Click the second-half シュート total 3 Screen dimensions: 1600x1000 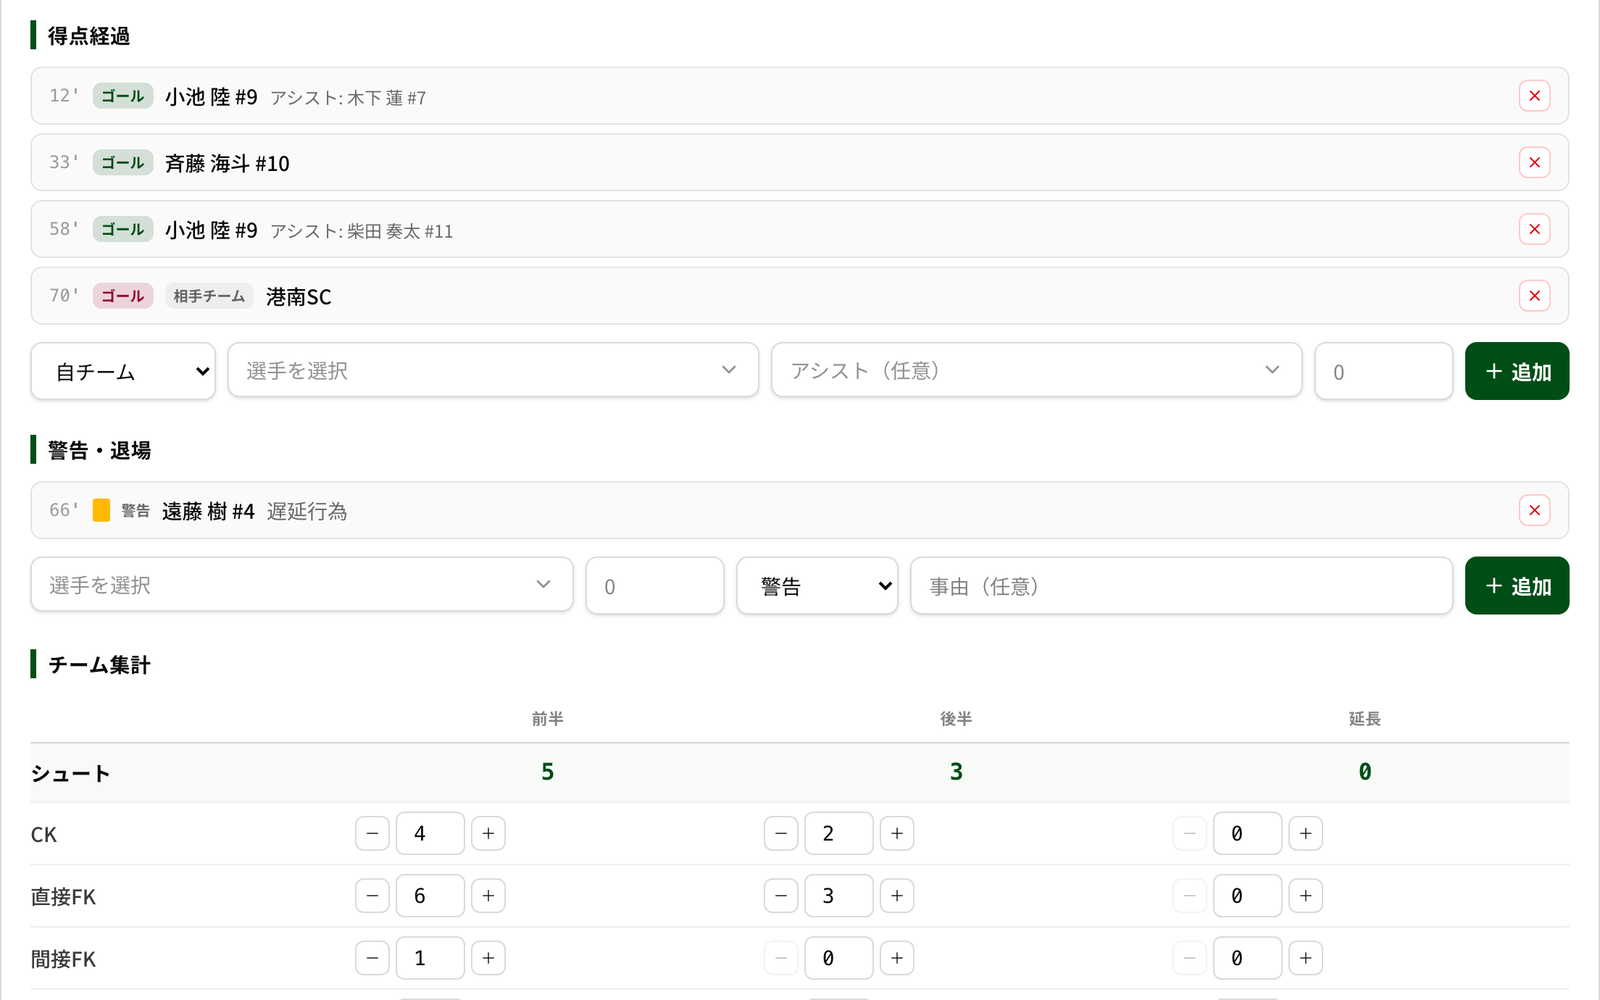point(956,772)
